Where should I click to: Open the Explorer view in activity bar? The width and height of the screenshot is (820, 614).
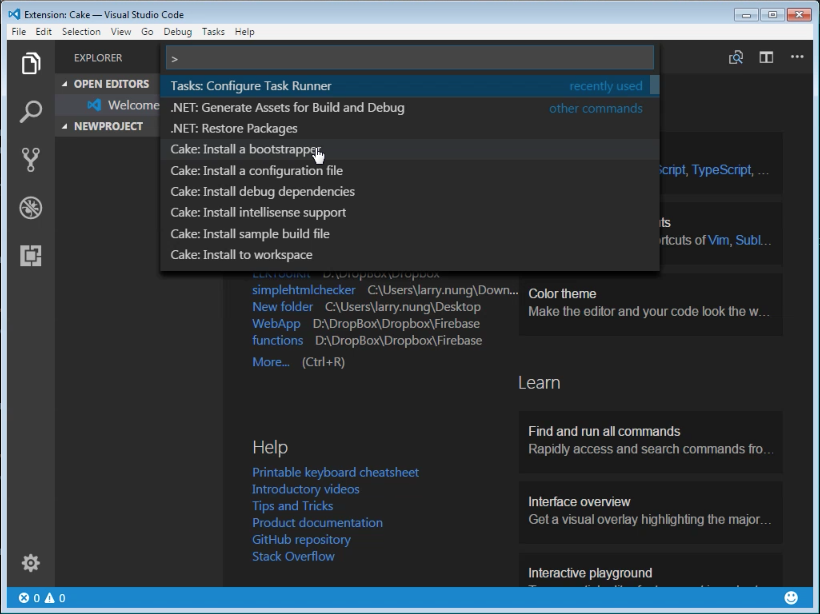click(31, 63)
